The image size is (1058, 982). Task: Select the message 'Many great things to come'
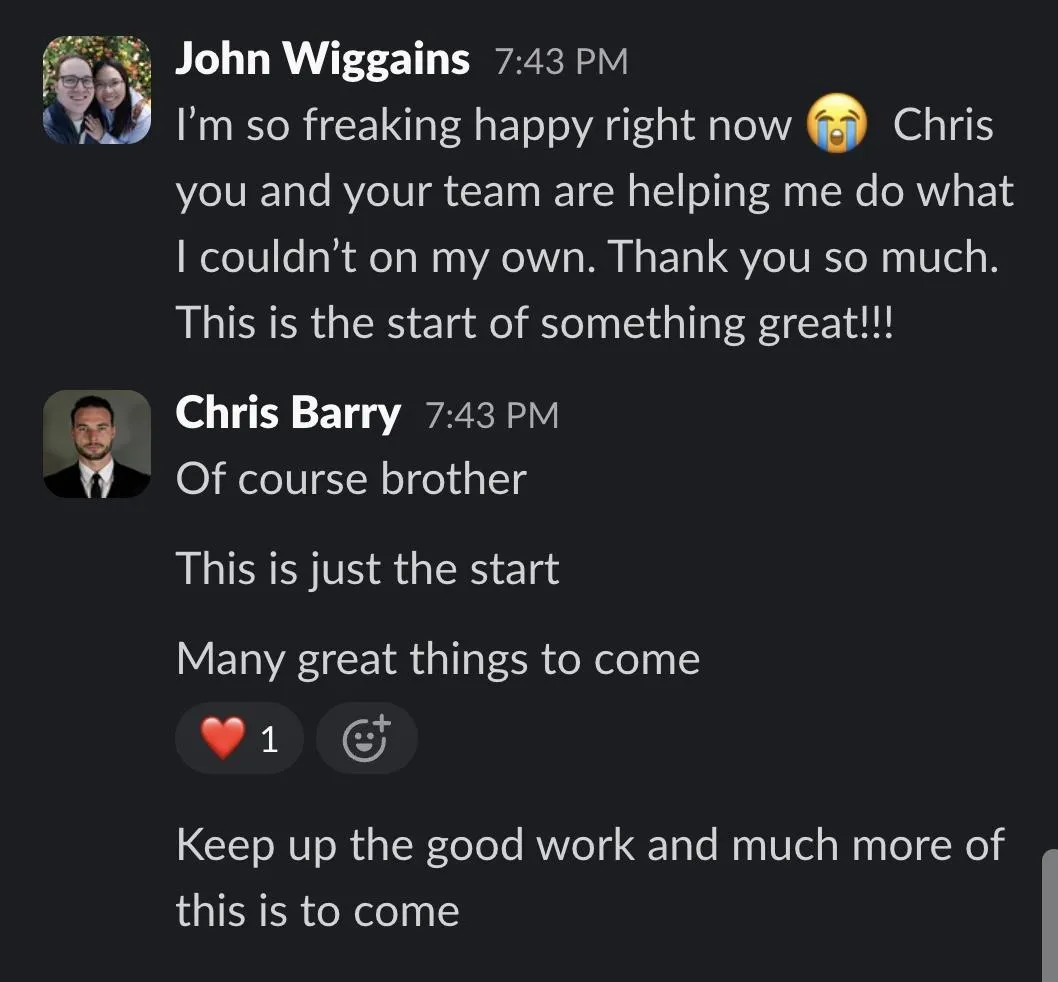[438, 659]
